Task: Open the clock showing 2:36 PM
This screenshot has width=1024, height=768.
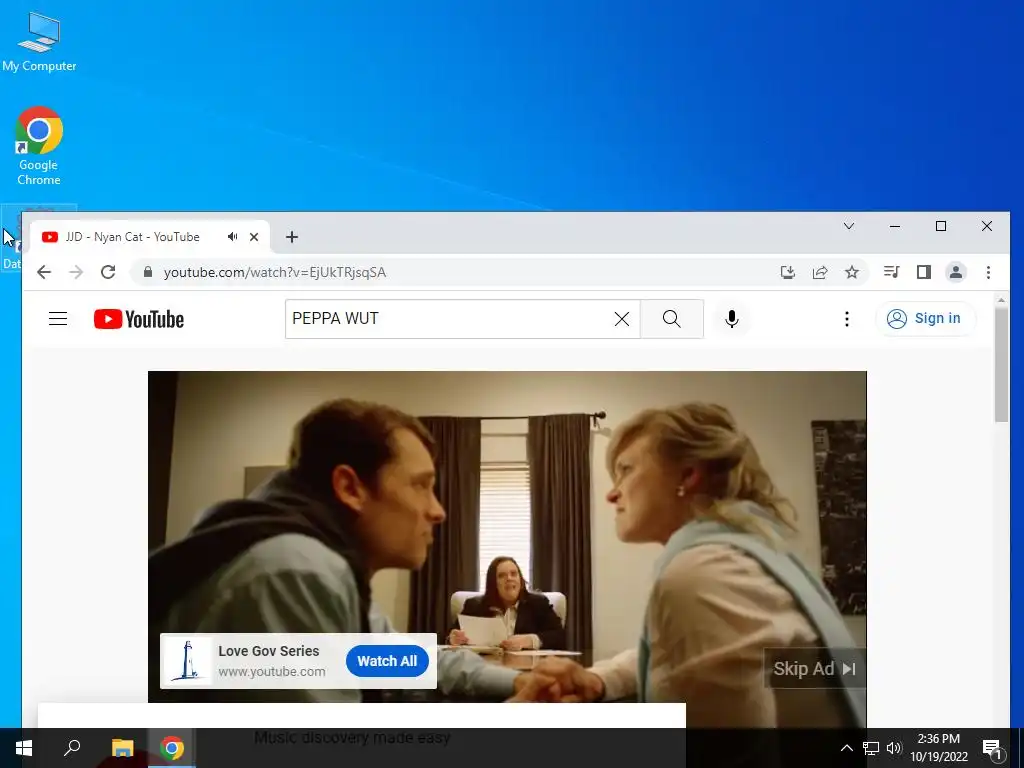Action: click(x=938, y=748)
